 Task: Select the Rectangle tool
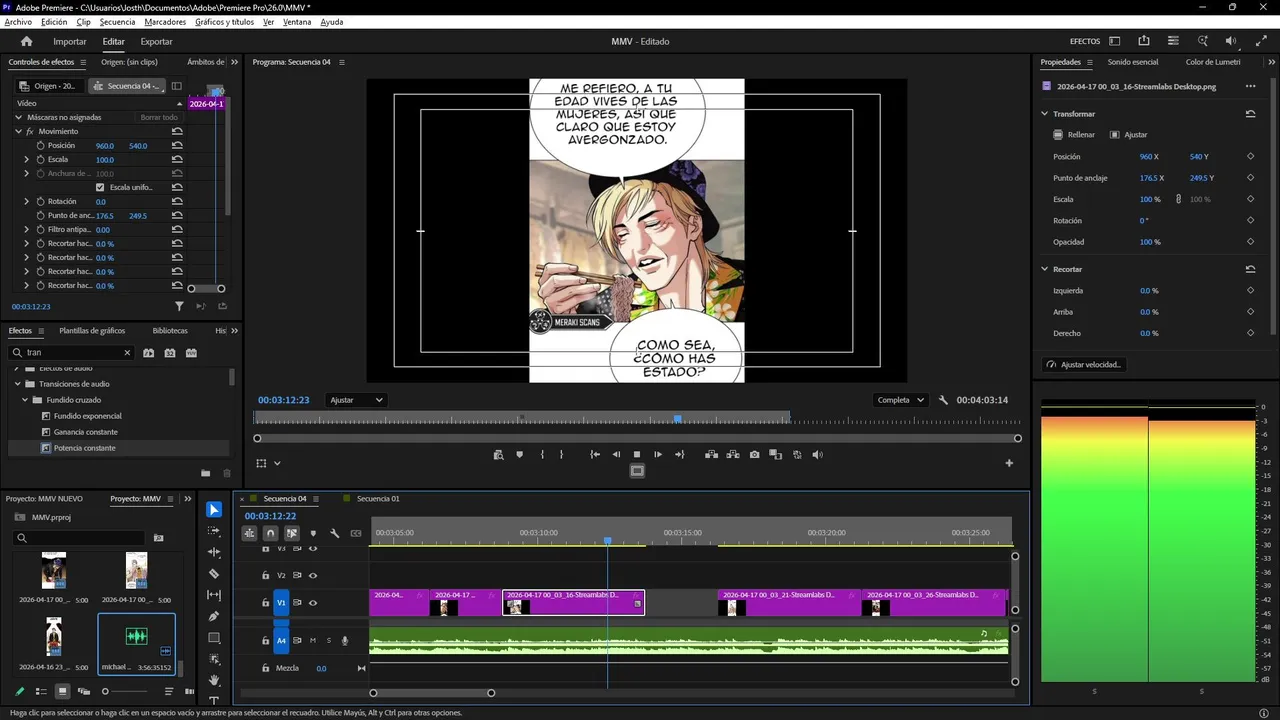(x=214, y=638)
